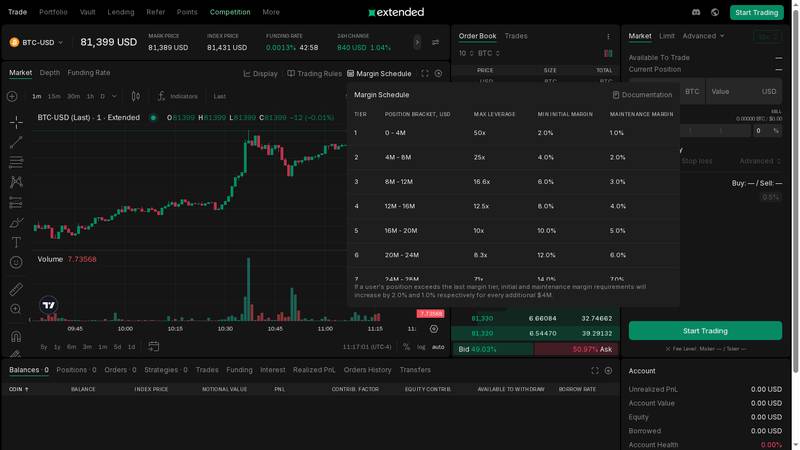Switch to the Depth chart tab
Image resolution: width=800 pixels, height=450 pixels.
click(49, 73)
